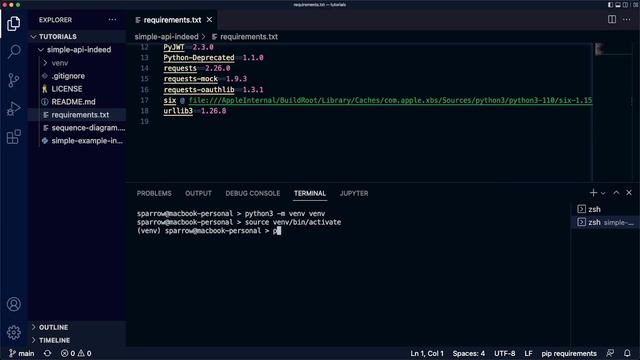The height and width of the screenshot is (360, 640).
Task: Change encoding via UTF-8 indicator
Action: click(x=504, y=353)
